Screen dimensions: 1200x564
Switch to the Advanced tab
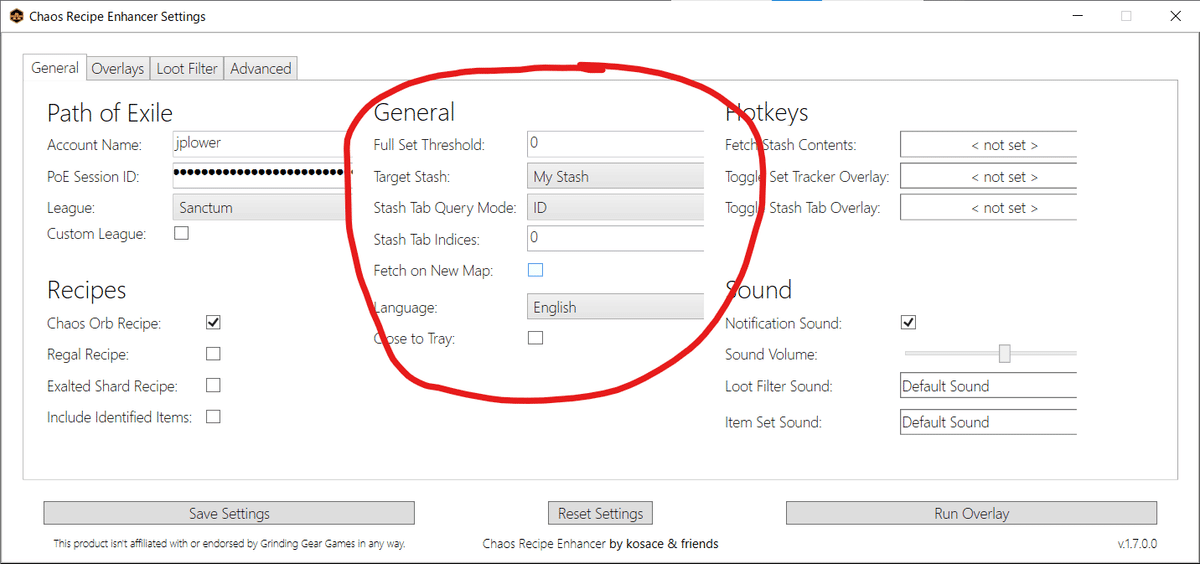261,69
